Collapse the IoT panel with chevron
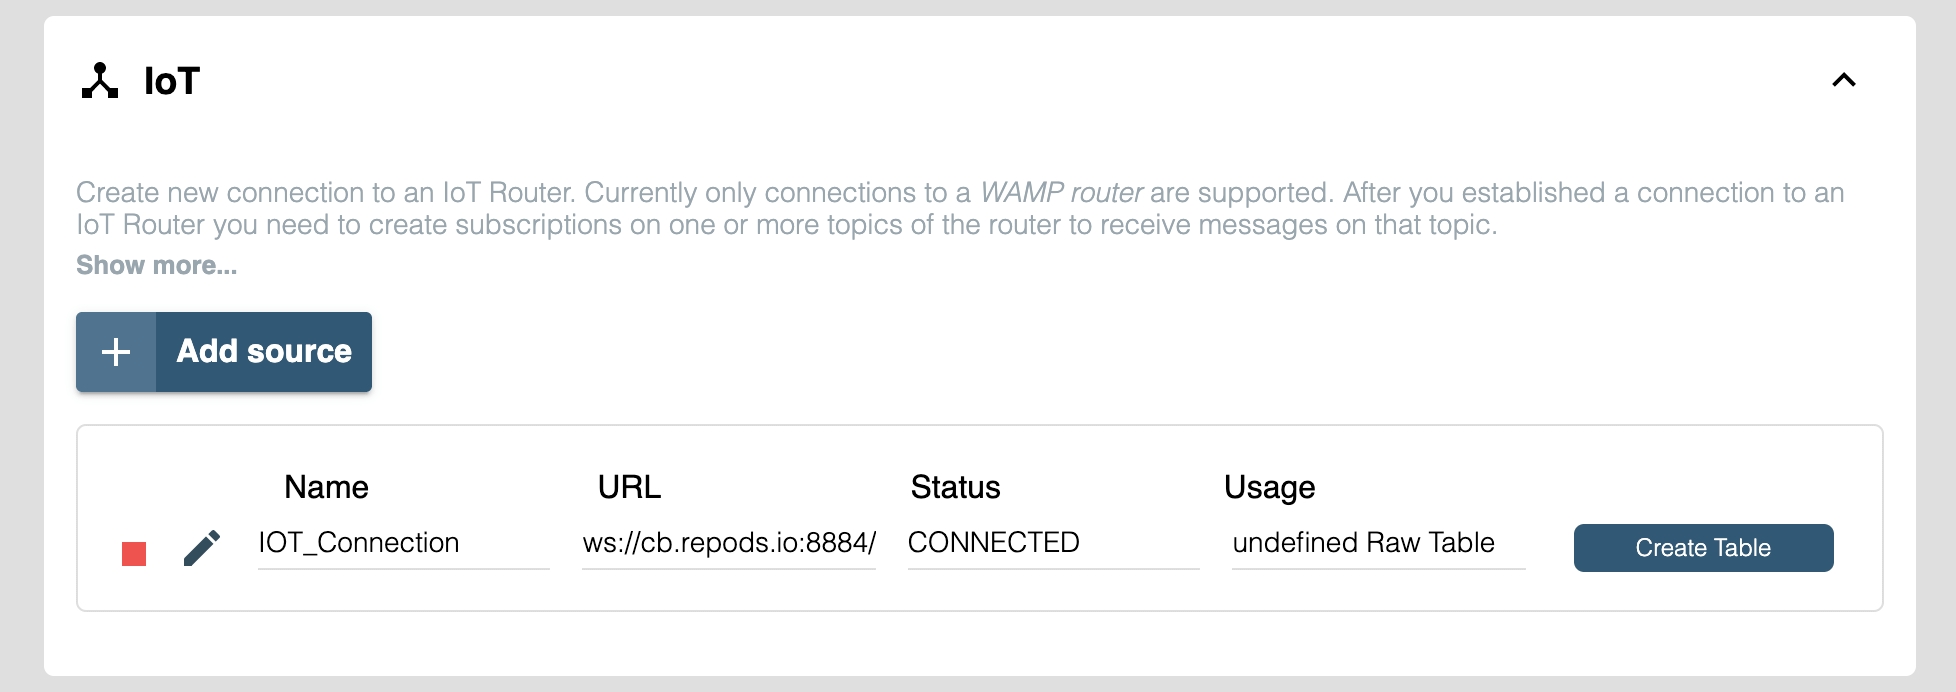Screen dimensions: 1956x692 pos(1843,80)
